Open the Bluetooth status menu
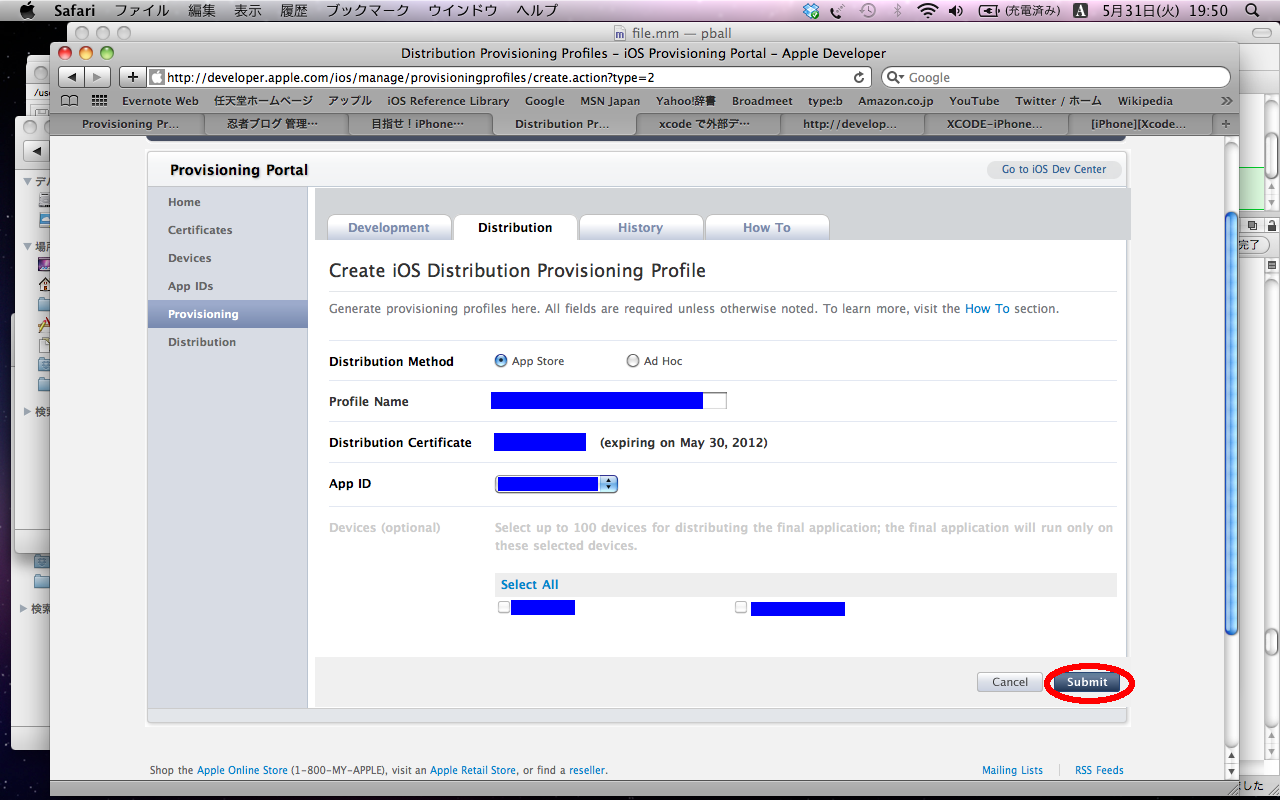 click(897, 11)
